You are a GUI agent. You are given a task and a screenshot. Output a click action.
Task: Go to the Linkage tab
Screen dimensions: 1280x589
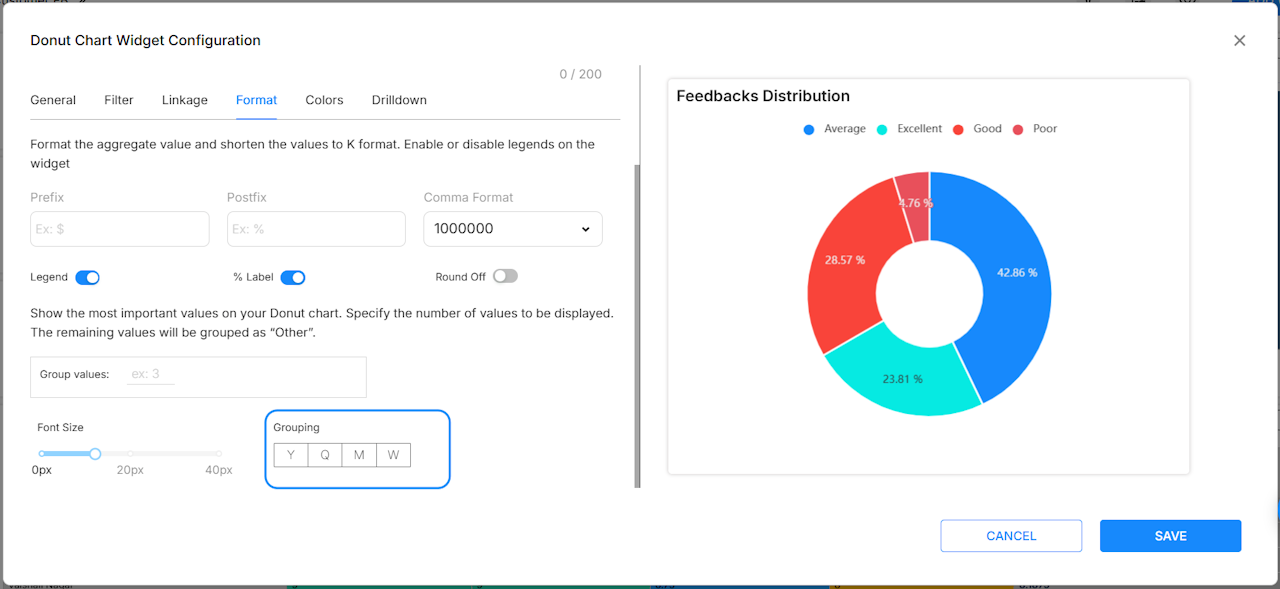pos(185,100)
